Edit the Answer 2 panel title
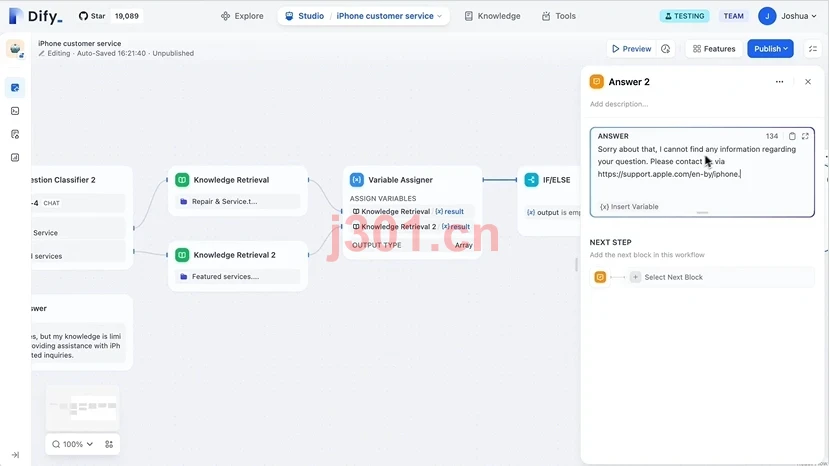The width and height of the screenshot is (830, 466). (629, 82)
